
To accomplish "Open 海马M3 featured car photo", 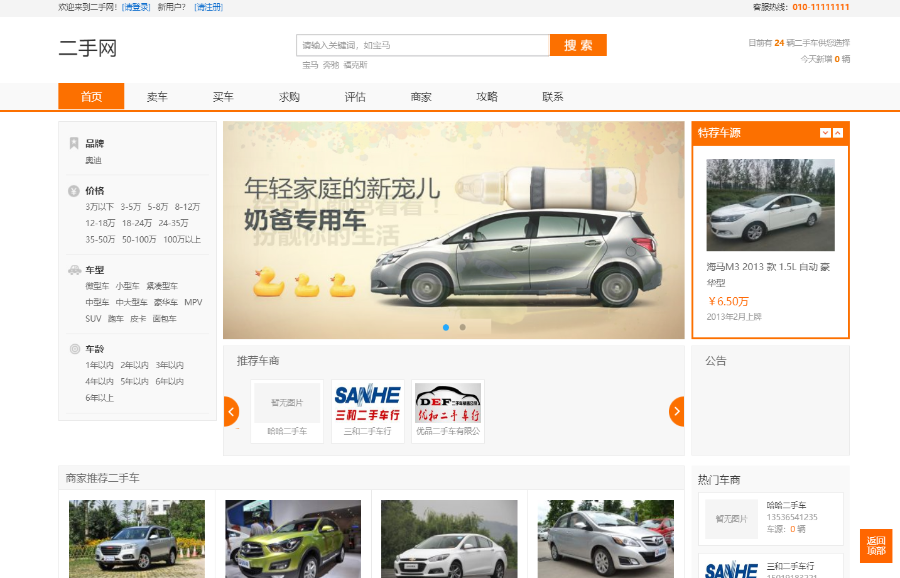I will [x=770, y=205].
